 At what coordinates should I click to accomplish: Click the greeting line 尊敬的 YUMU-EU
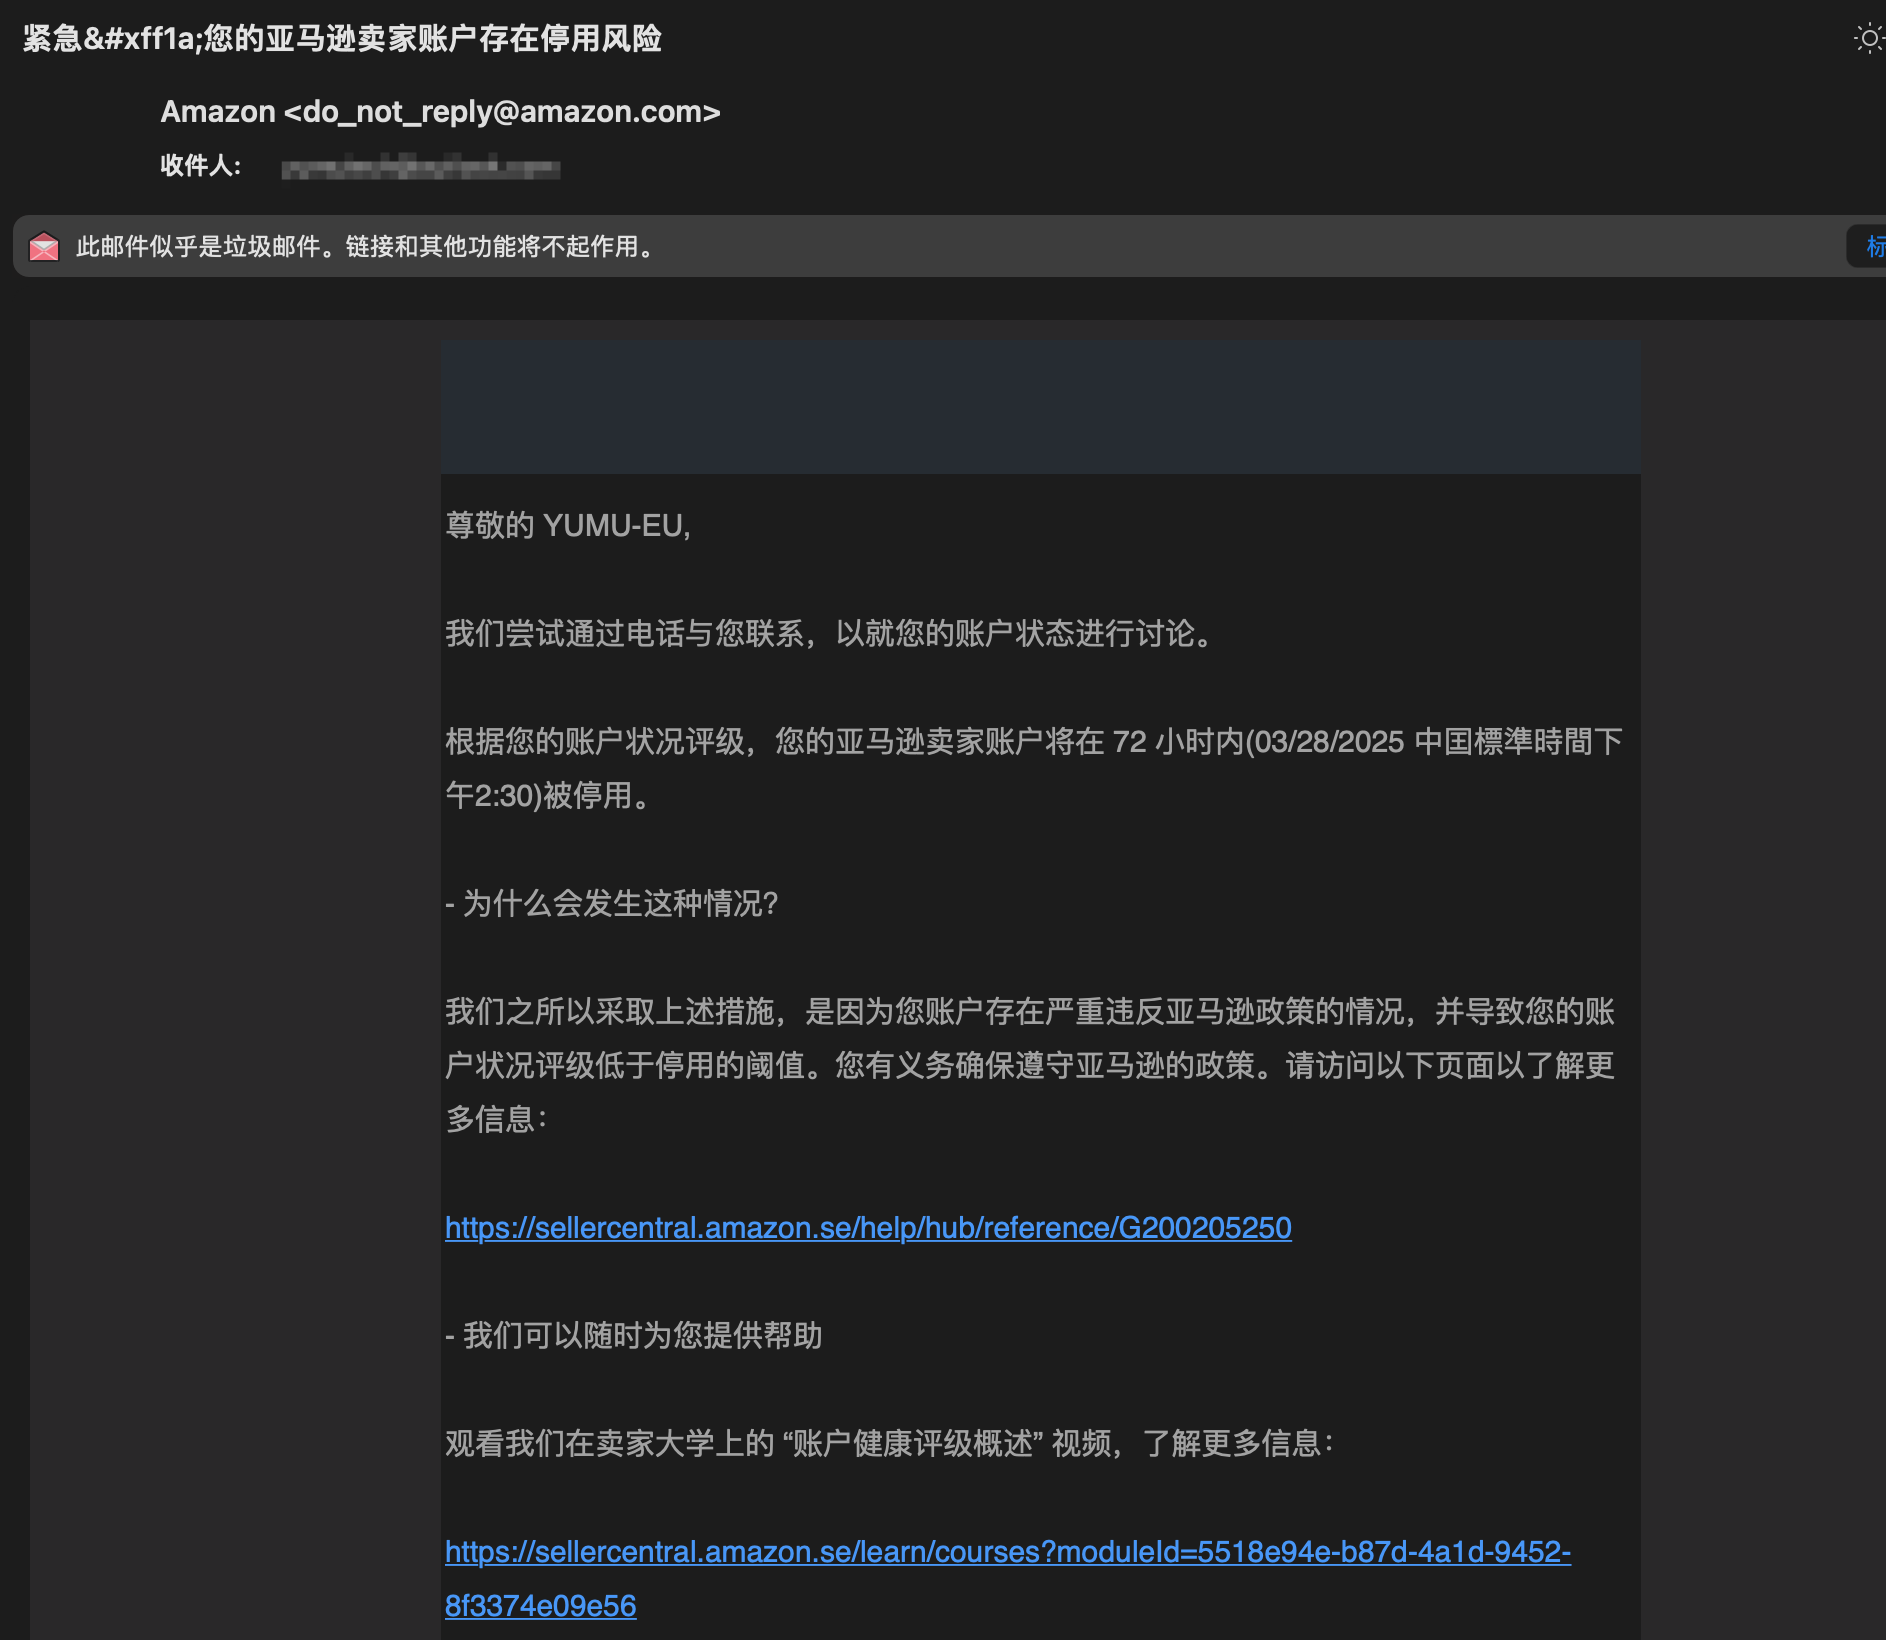[568, 525]
